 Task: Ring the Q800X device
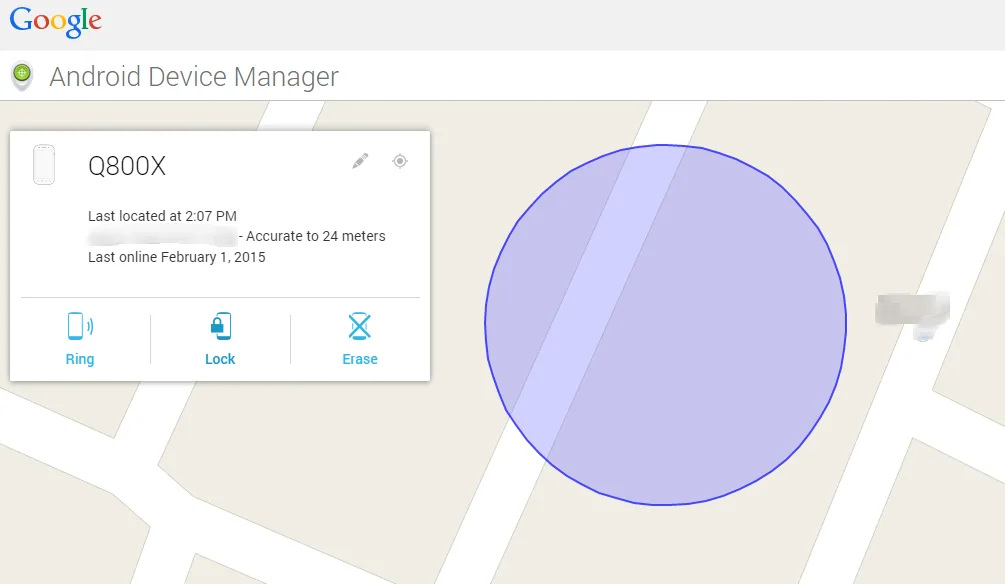click(80, 359)
